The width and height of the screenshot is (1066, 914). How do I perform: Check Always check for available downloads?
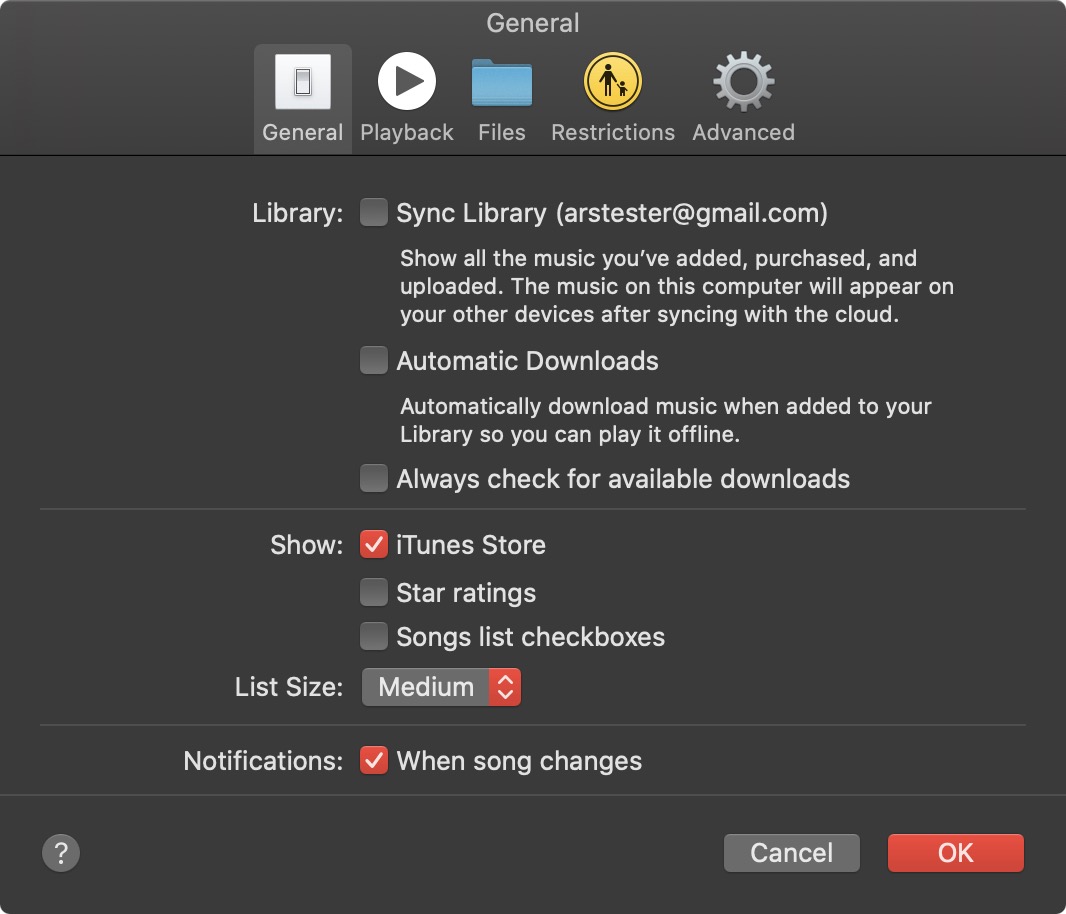coord(374,479)
